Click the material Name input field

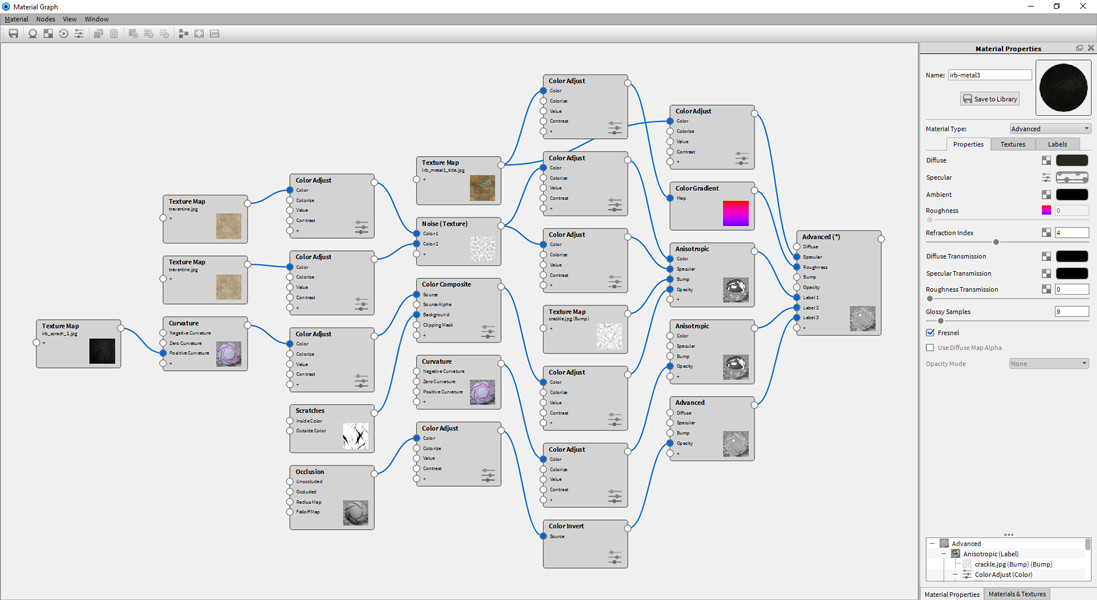tap(989, 75)
